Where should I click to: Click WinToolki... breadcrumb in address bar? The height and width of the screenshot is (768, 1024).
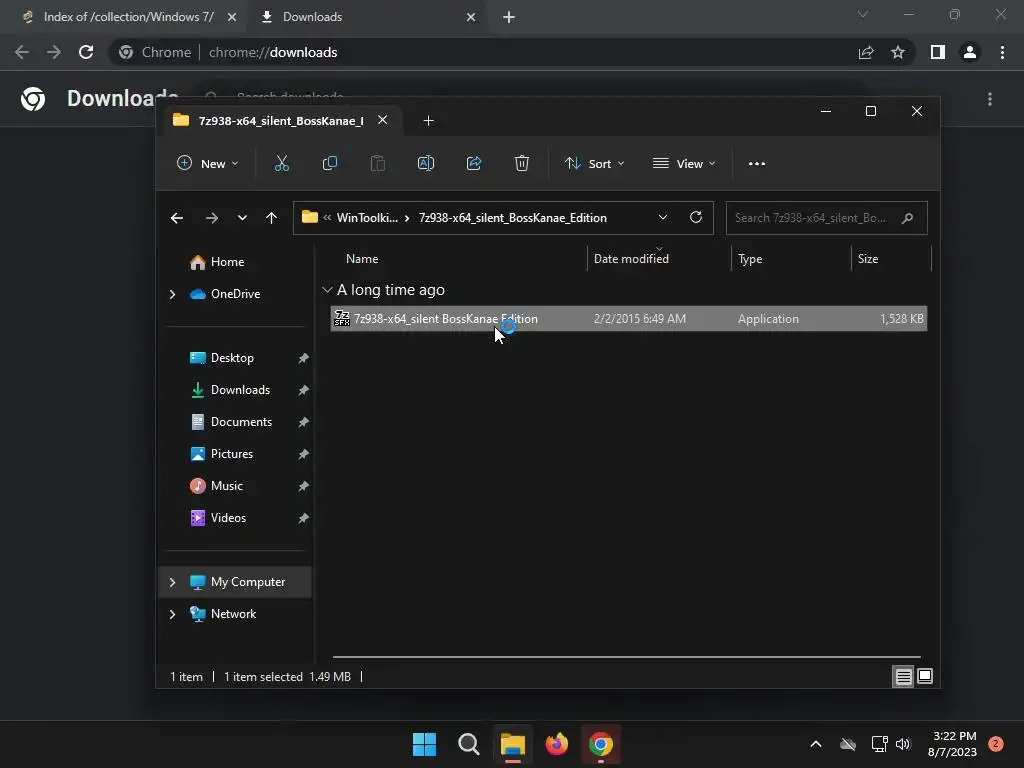pyautogui.click(x=367, y=217)
